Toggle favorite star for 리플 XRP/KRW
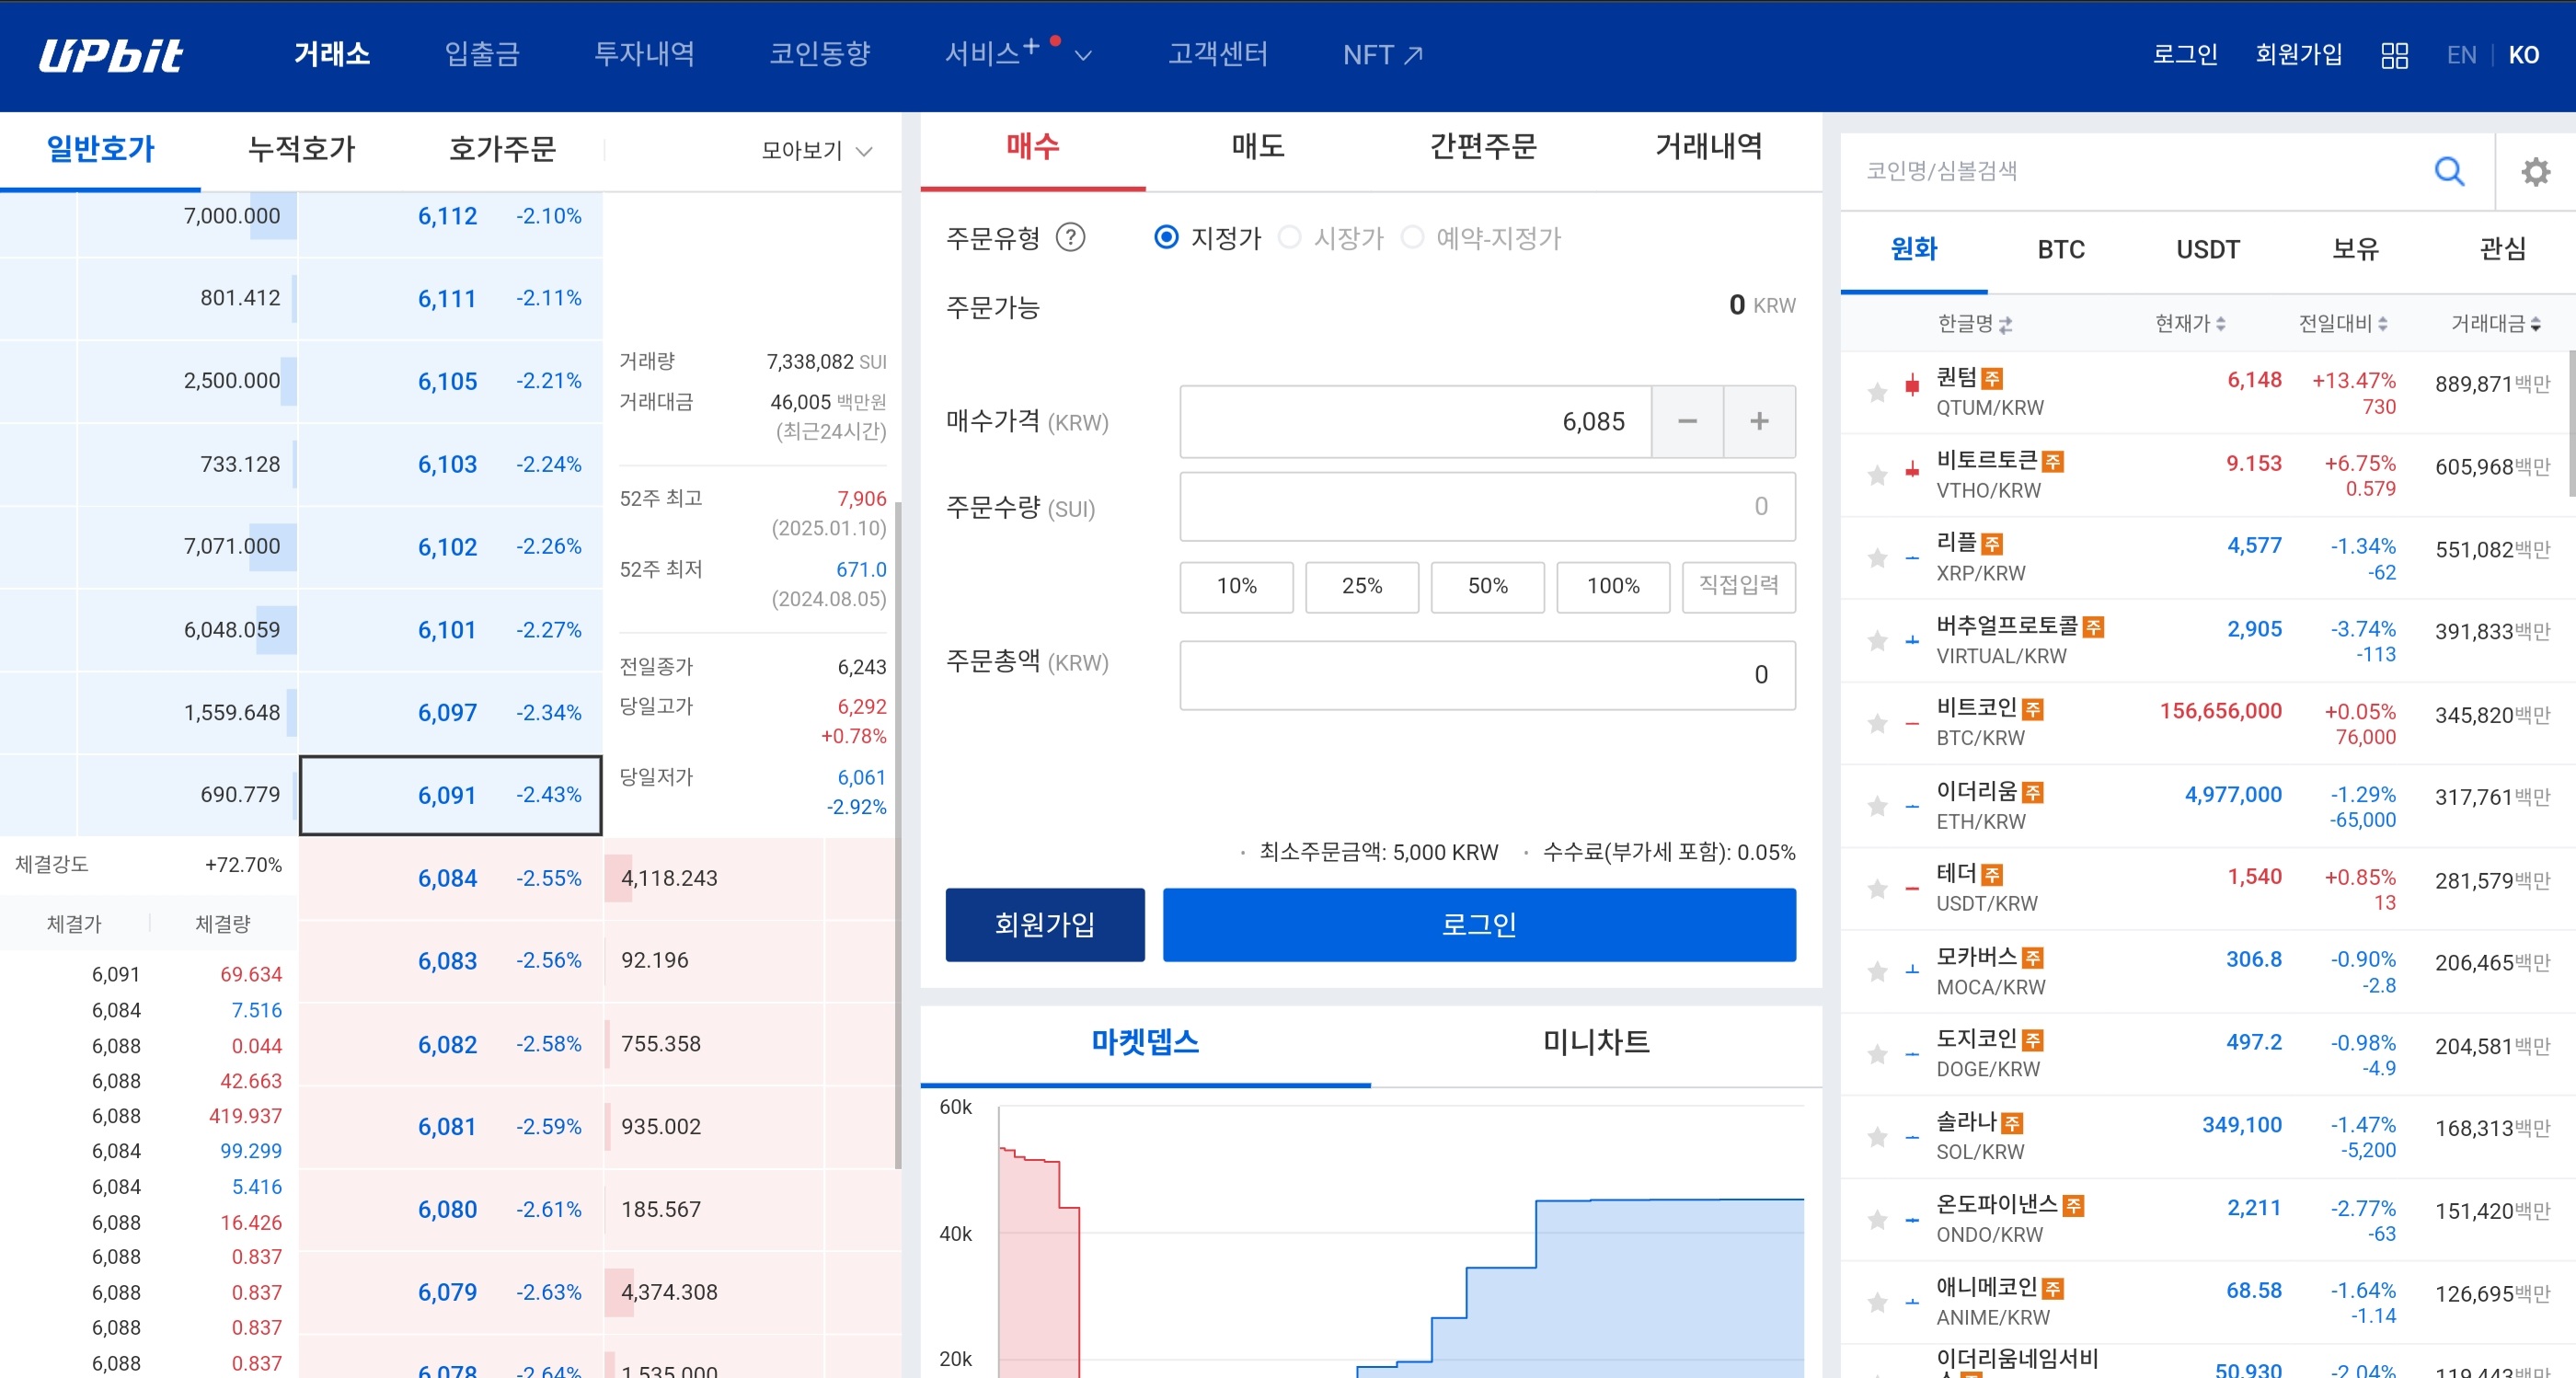The width and height of the screenshot is (2576, 1378). pyautogui.click(x=1877, y=558)
